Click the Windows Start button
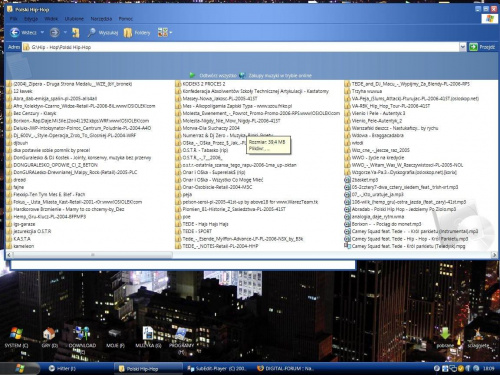This screenshot has width=500, height=375. pyautogui.click(x=20, y=368)
